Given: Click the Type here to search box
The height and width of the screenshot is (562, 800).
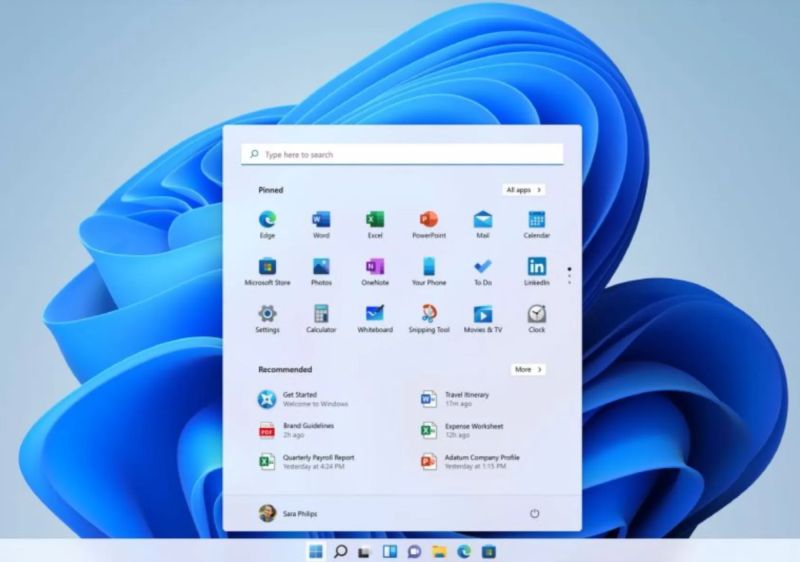Looking at the screenshot, I should coord(402,155).
